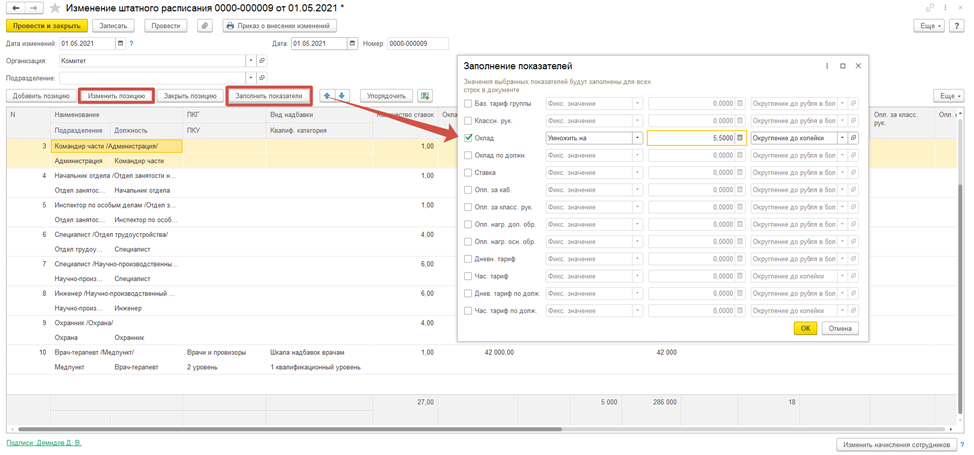The height and width of the screenshot is (455, 974).
Task: Open help question mark near Дата изменений
Action: (132, 44)
